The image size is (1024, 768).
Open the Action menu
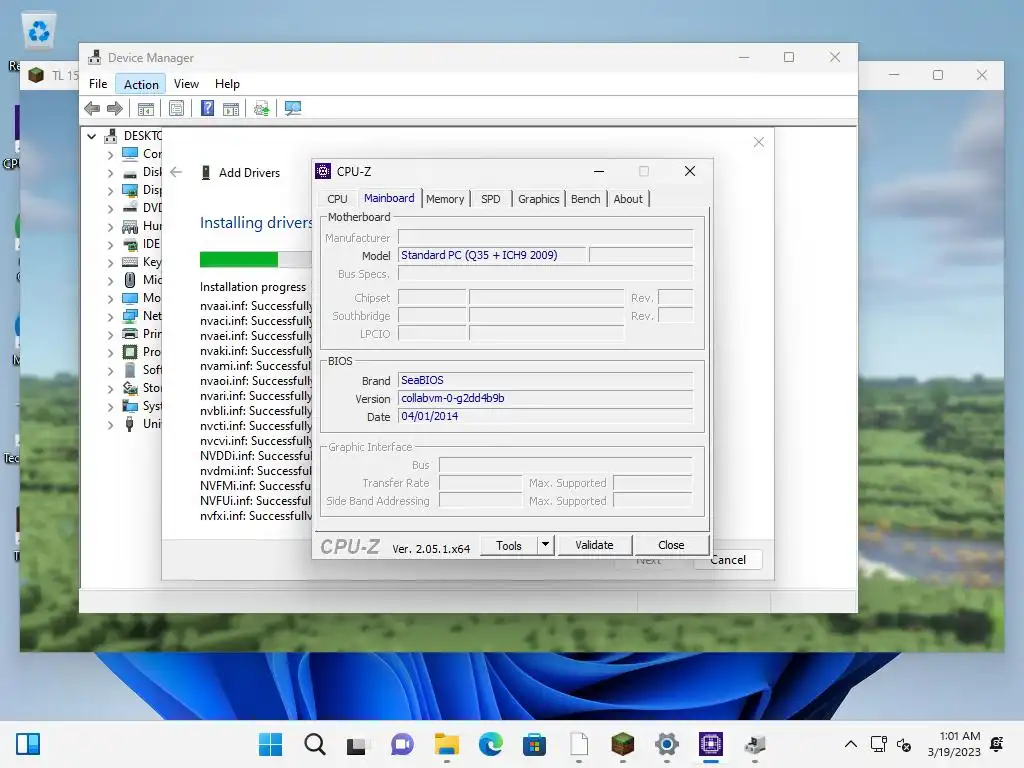(x=141, y=84)
